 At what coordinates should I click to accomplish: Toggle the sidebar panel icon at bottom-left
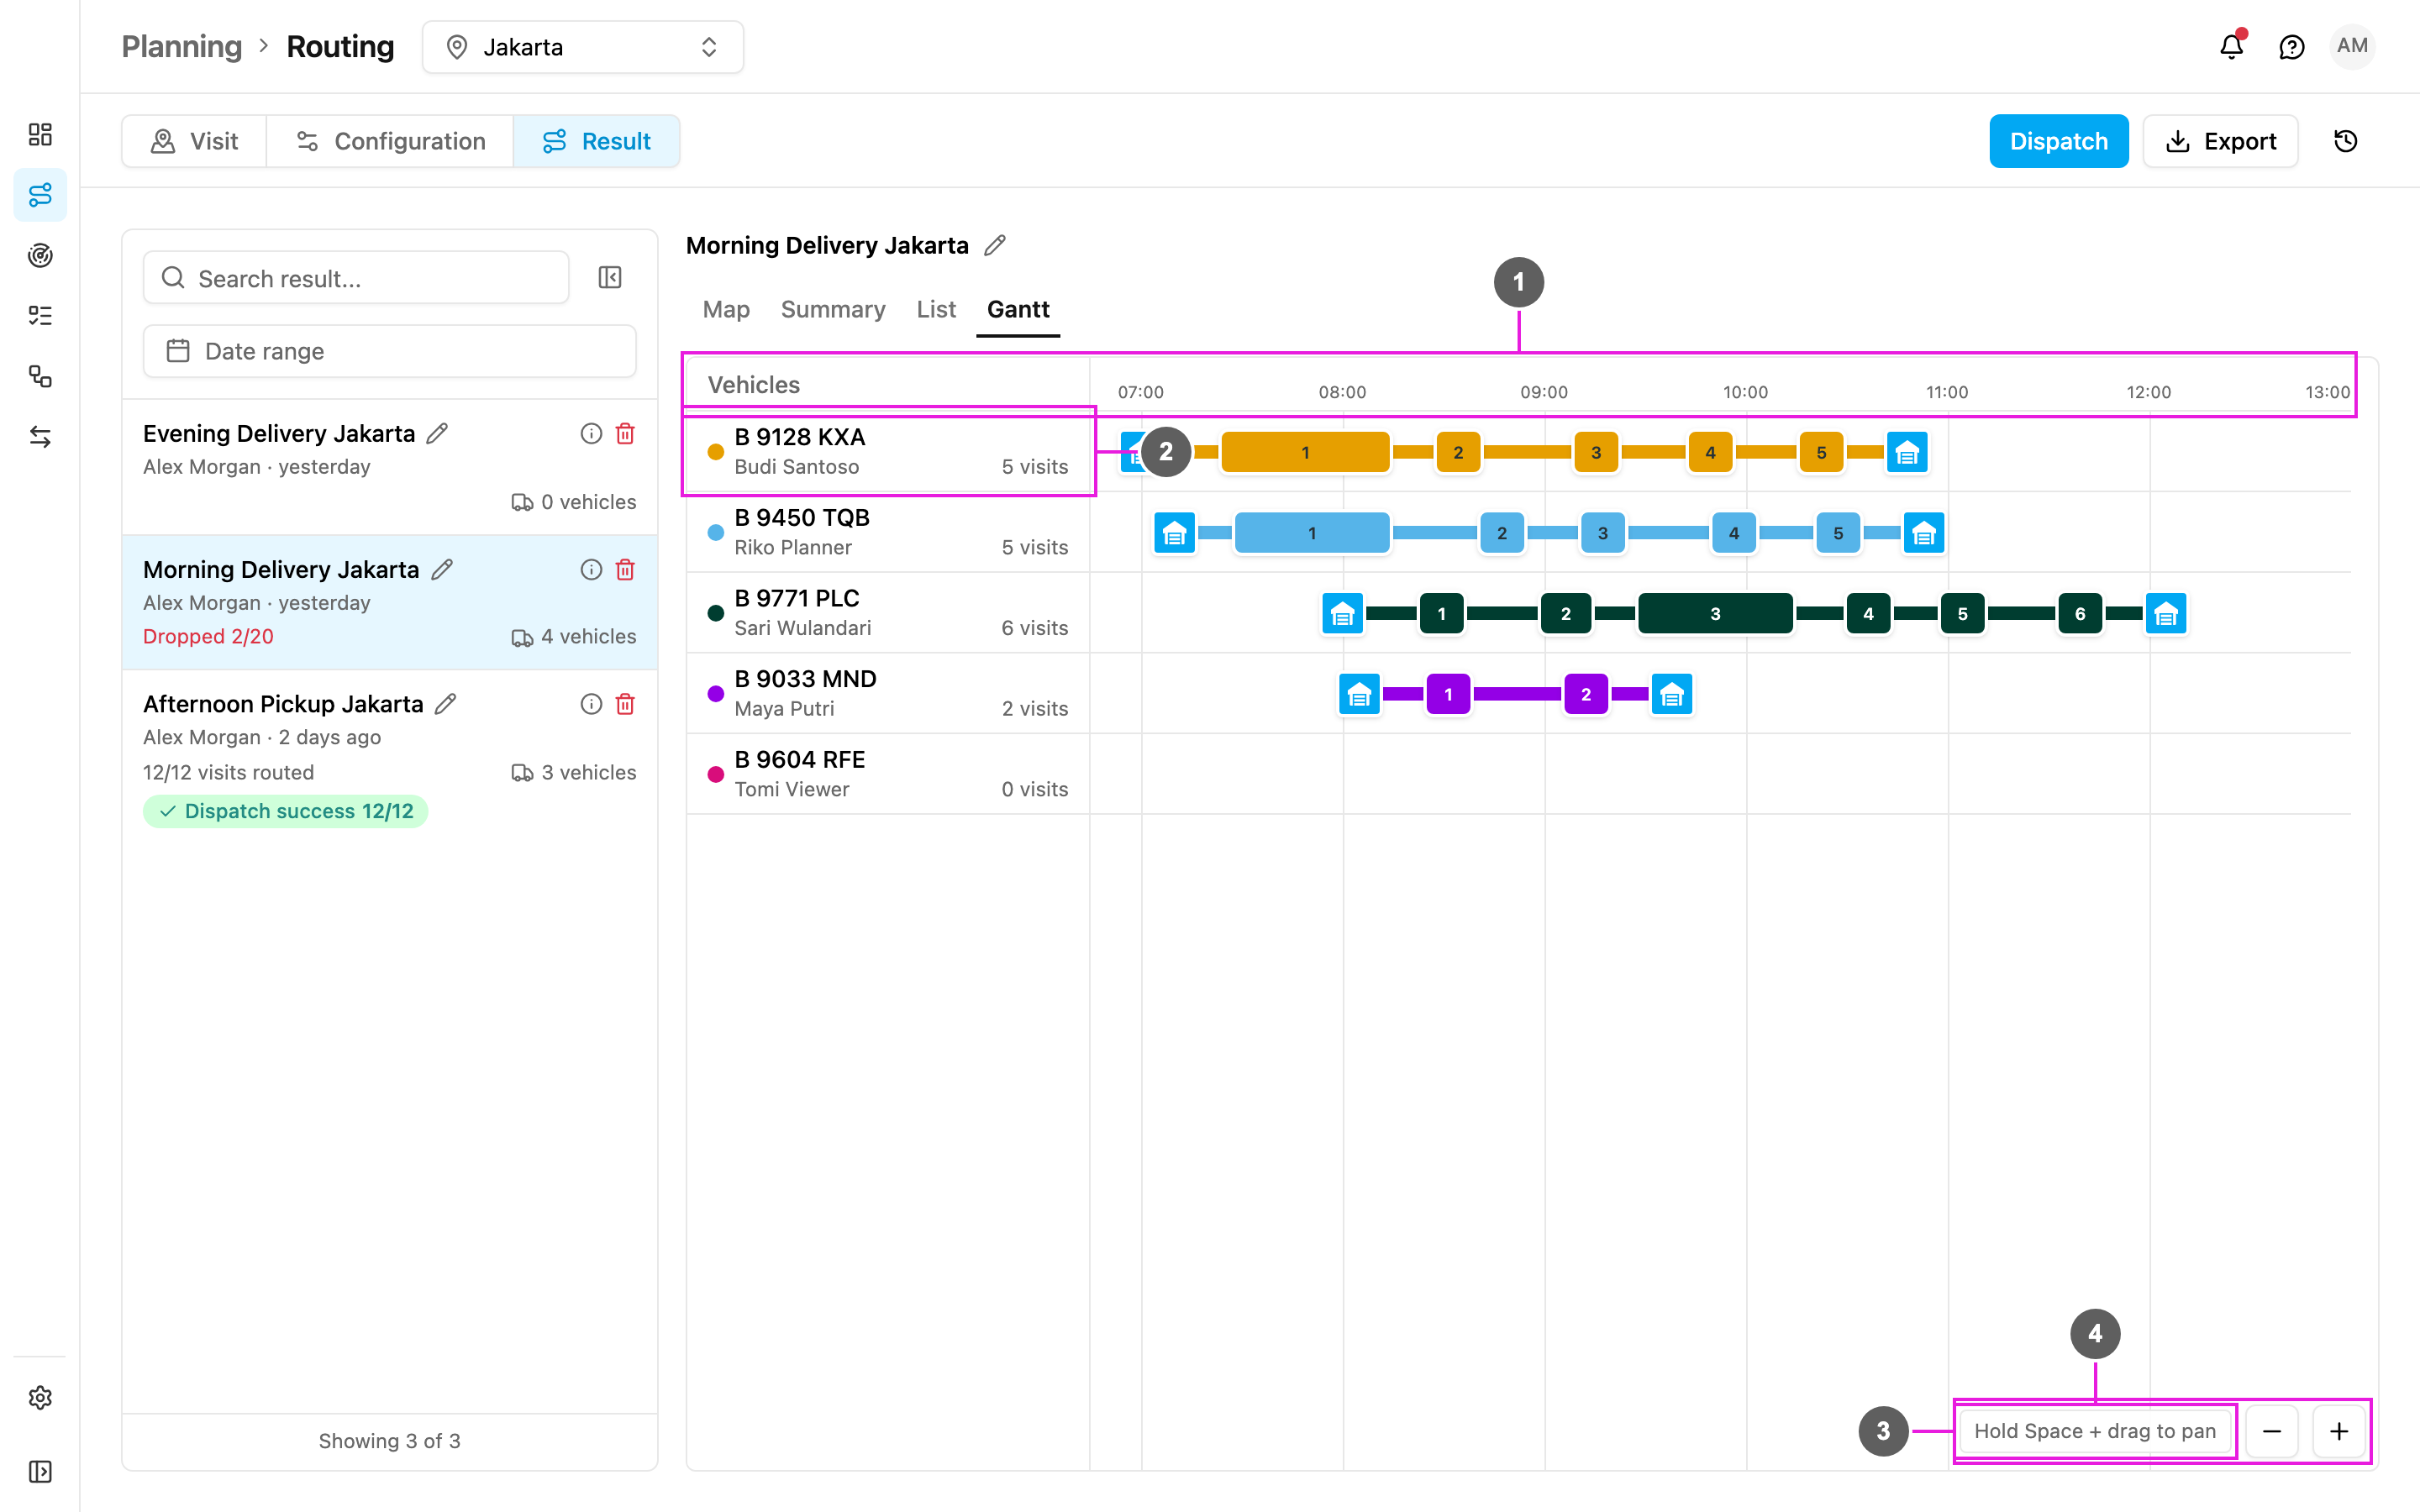pos(40,1471)
